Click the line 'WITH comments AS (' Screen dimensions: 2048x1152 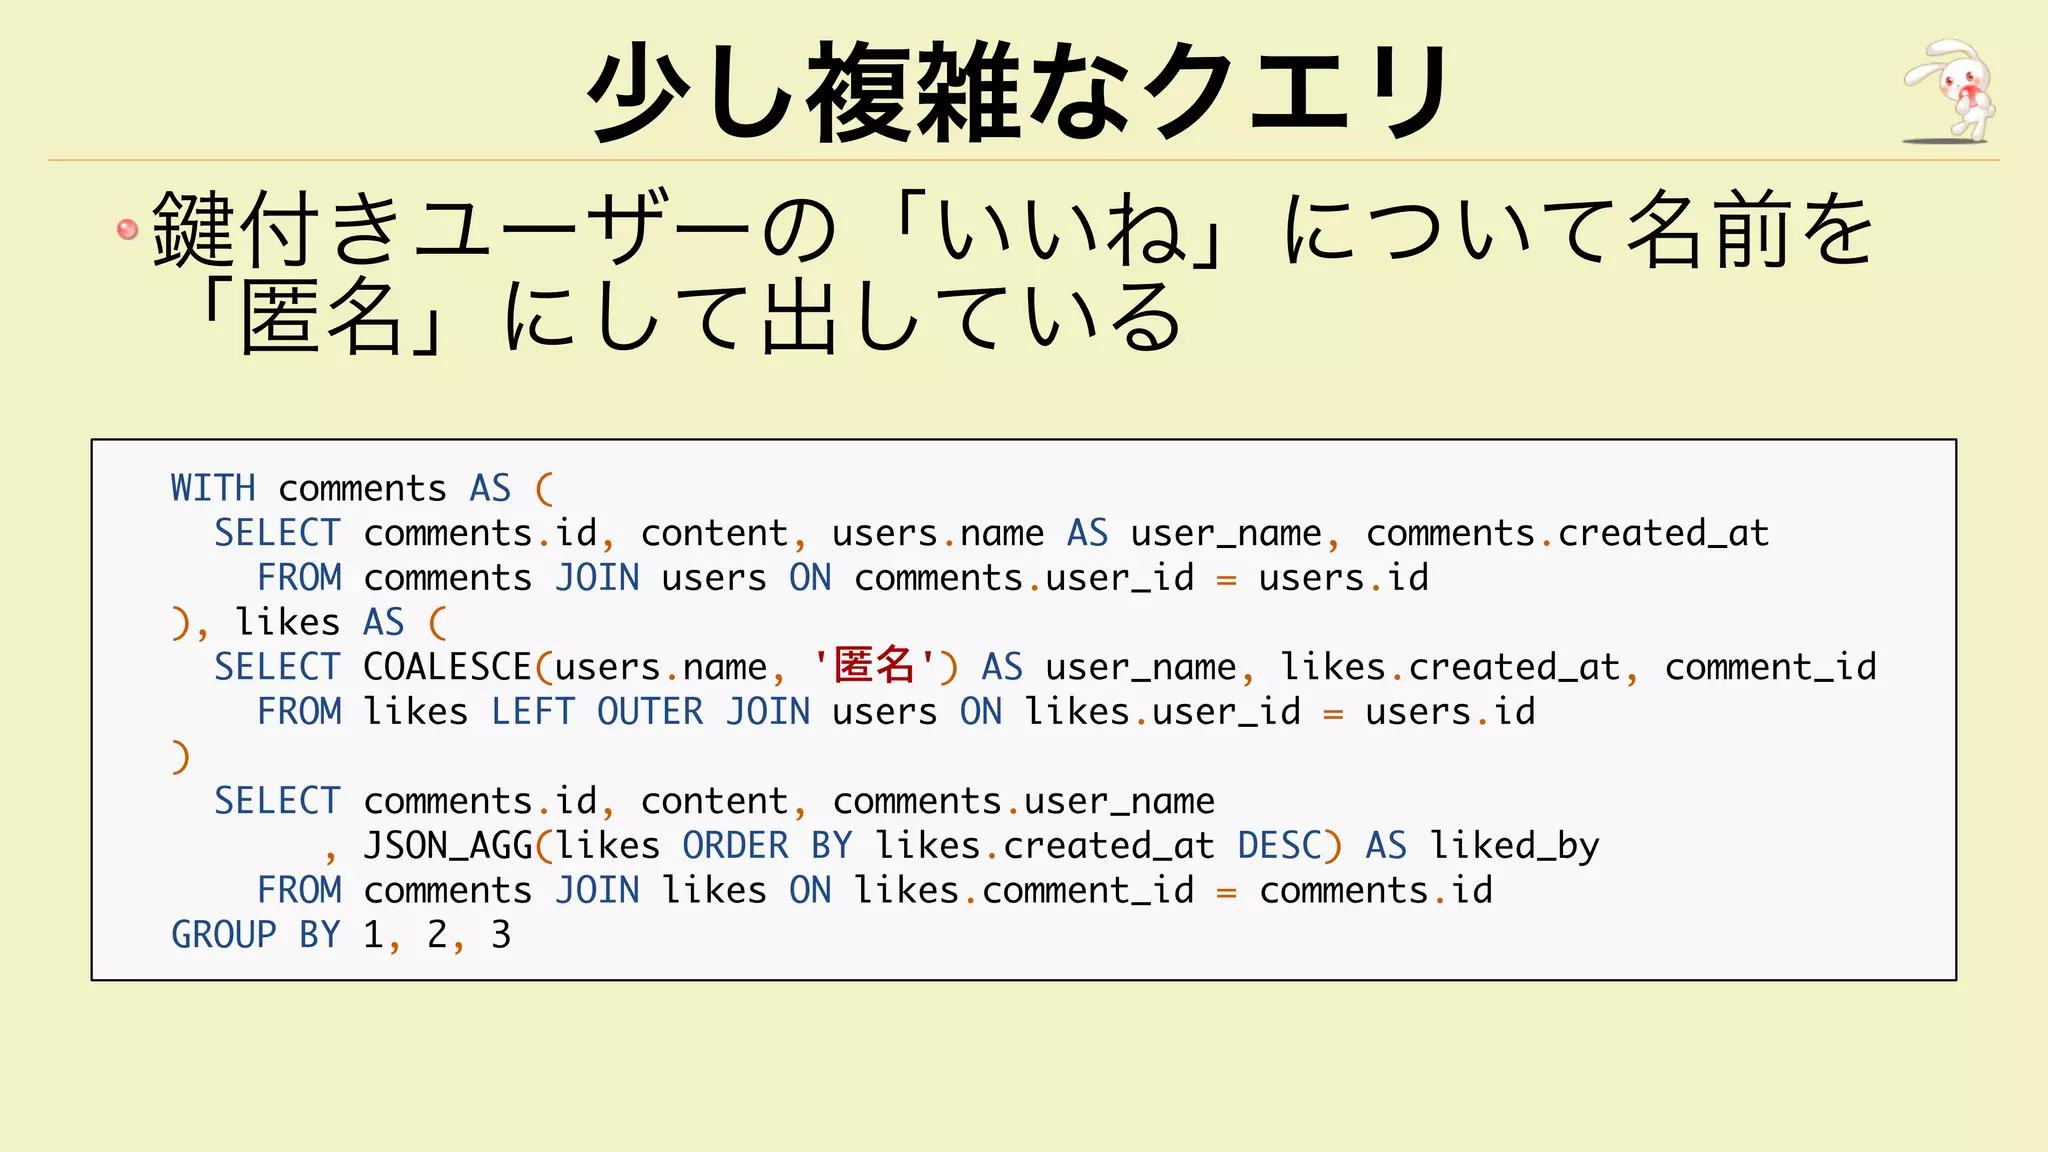362,488
